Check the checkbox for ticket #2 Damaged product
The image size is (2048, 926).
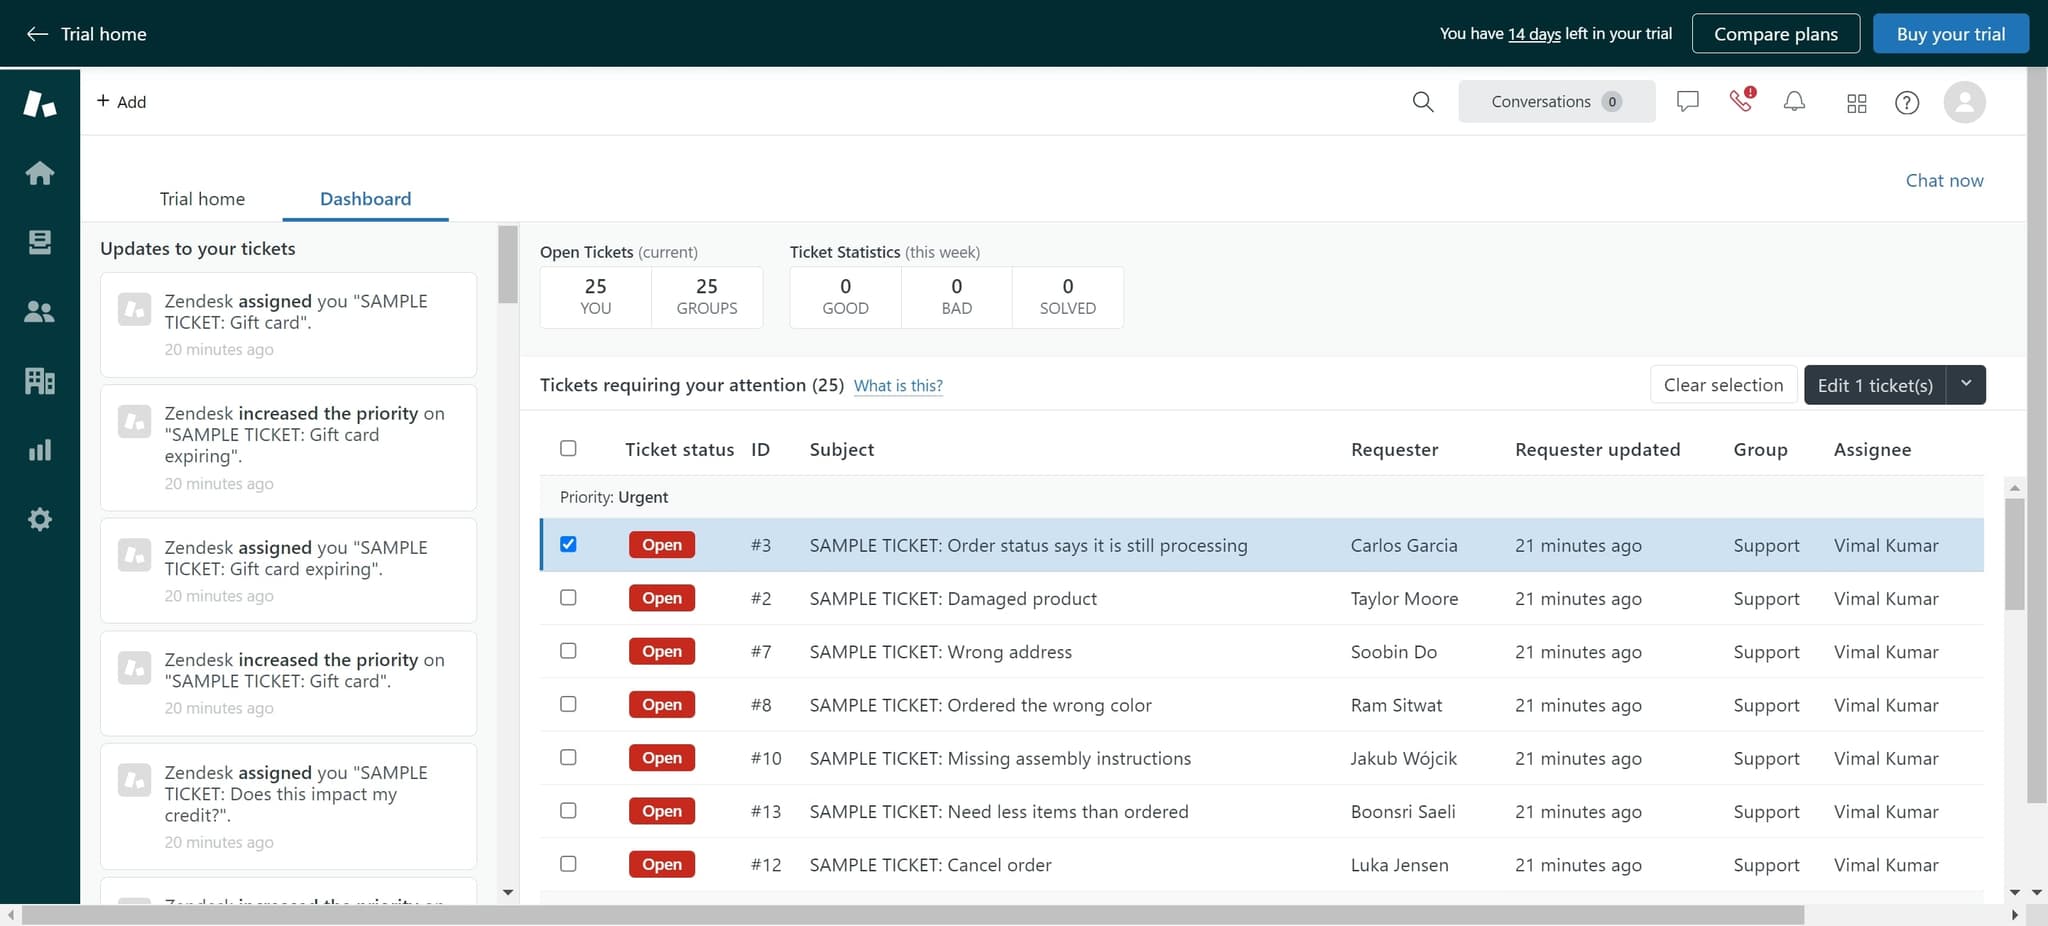(568, 597)
